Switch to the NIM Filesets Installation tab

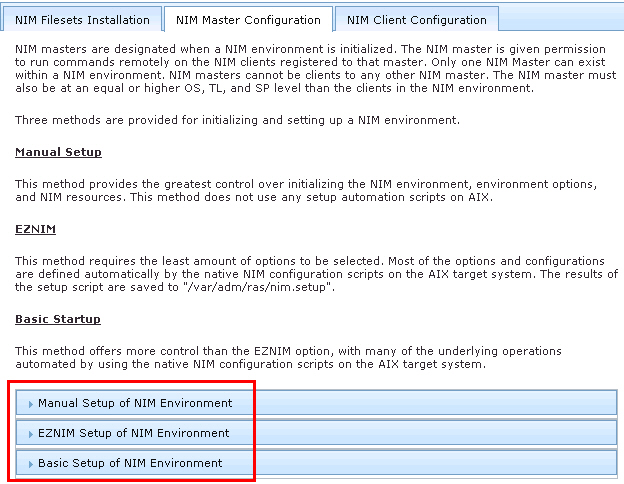pos(83,19)
